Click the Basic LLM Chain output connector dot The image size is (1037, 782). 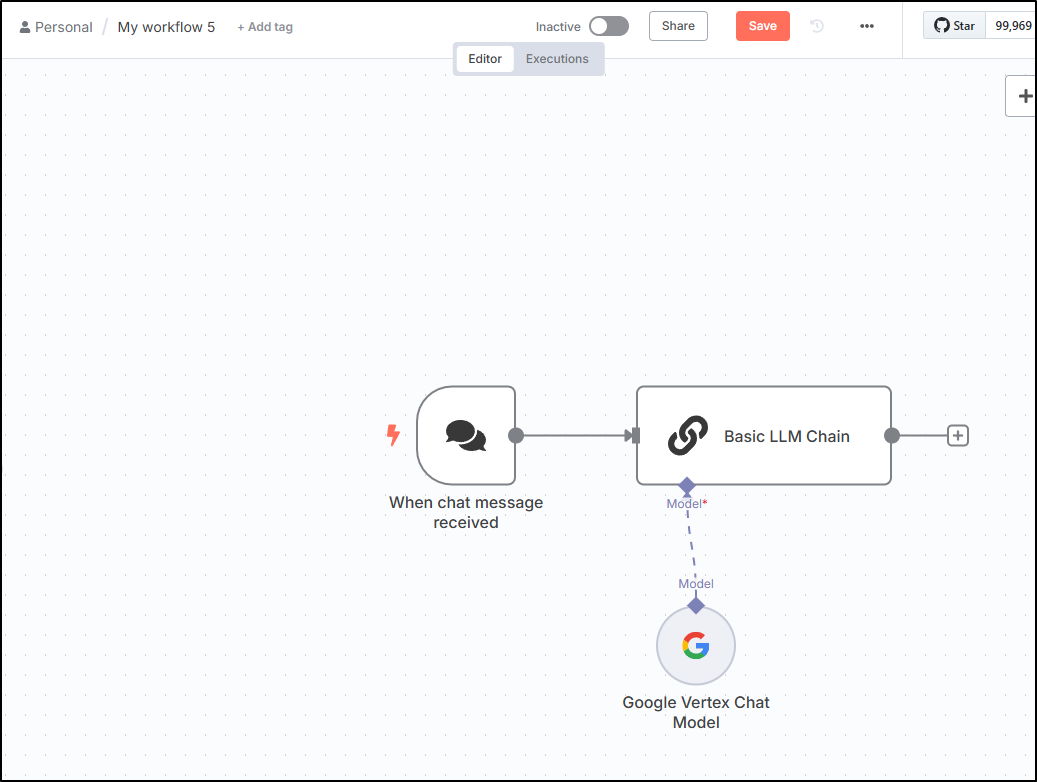892,435
